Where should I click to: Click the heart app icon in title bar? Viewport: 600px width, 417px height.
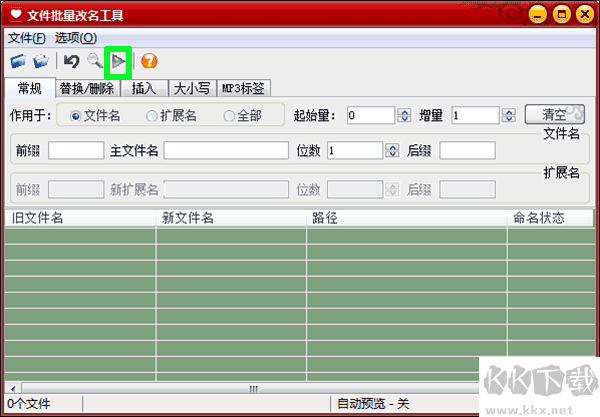(16, 14)
